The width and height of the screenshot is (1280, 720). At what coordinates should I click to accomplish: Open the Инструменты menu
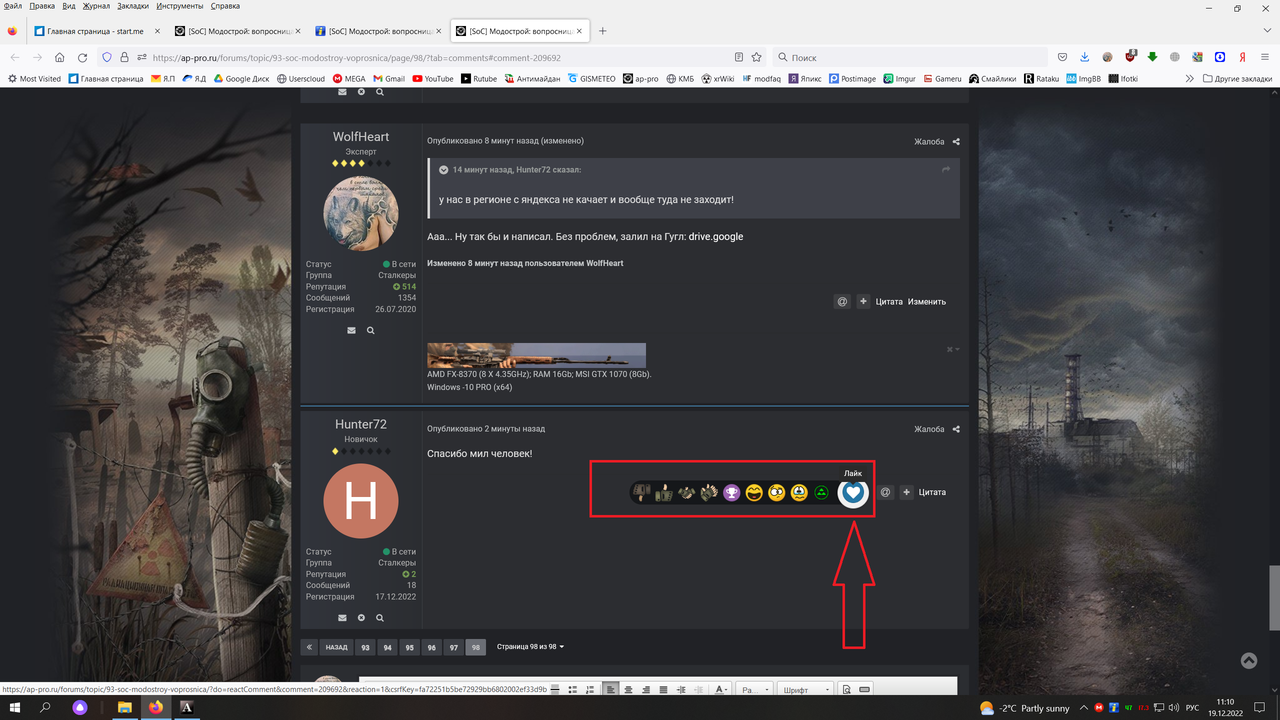pos(179,6)
